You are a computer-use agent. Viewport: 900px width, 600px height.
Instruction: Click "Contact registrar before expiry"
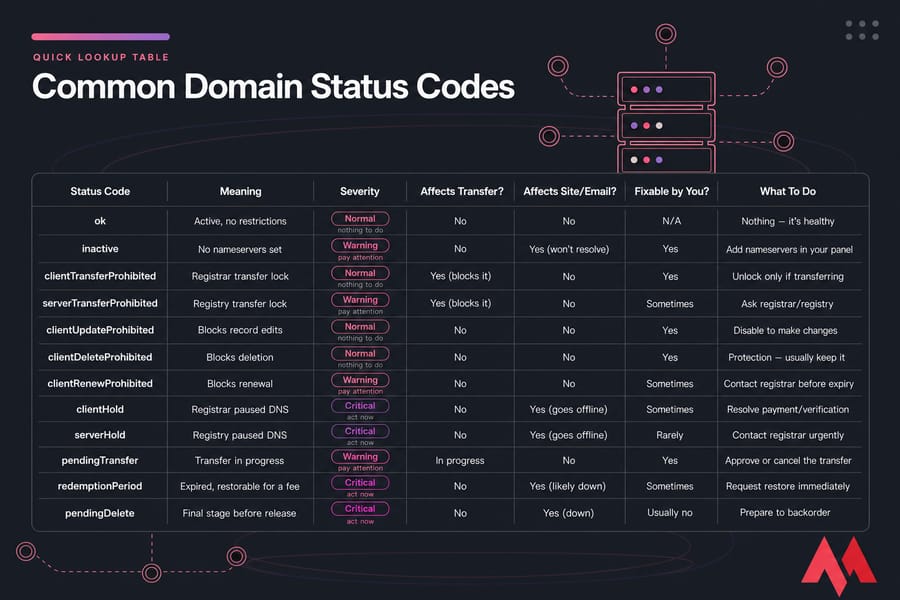(x=789, y=384)
